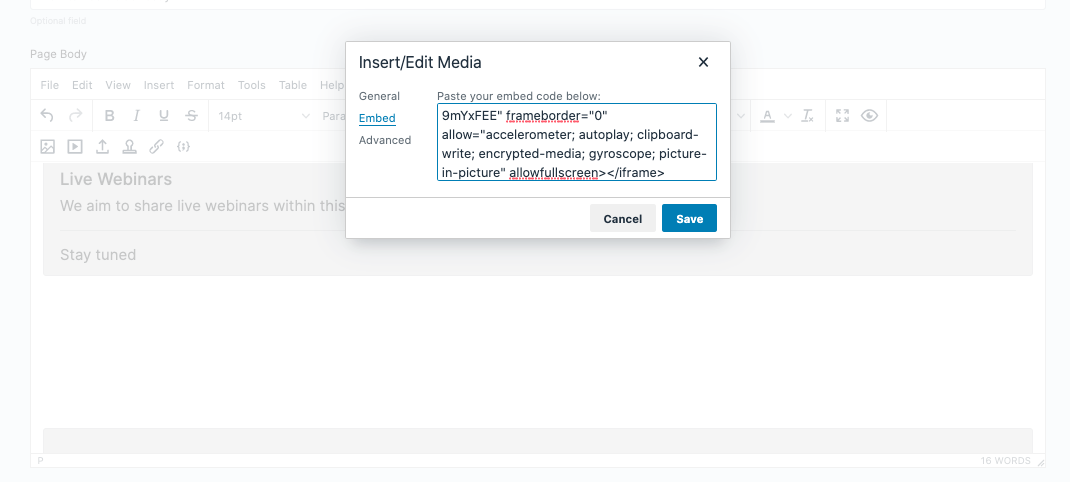Click the Insert media play icon

pos(75,146)
